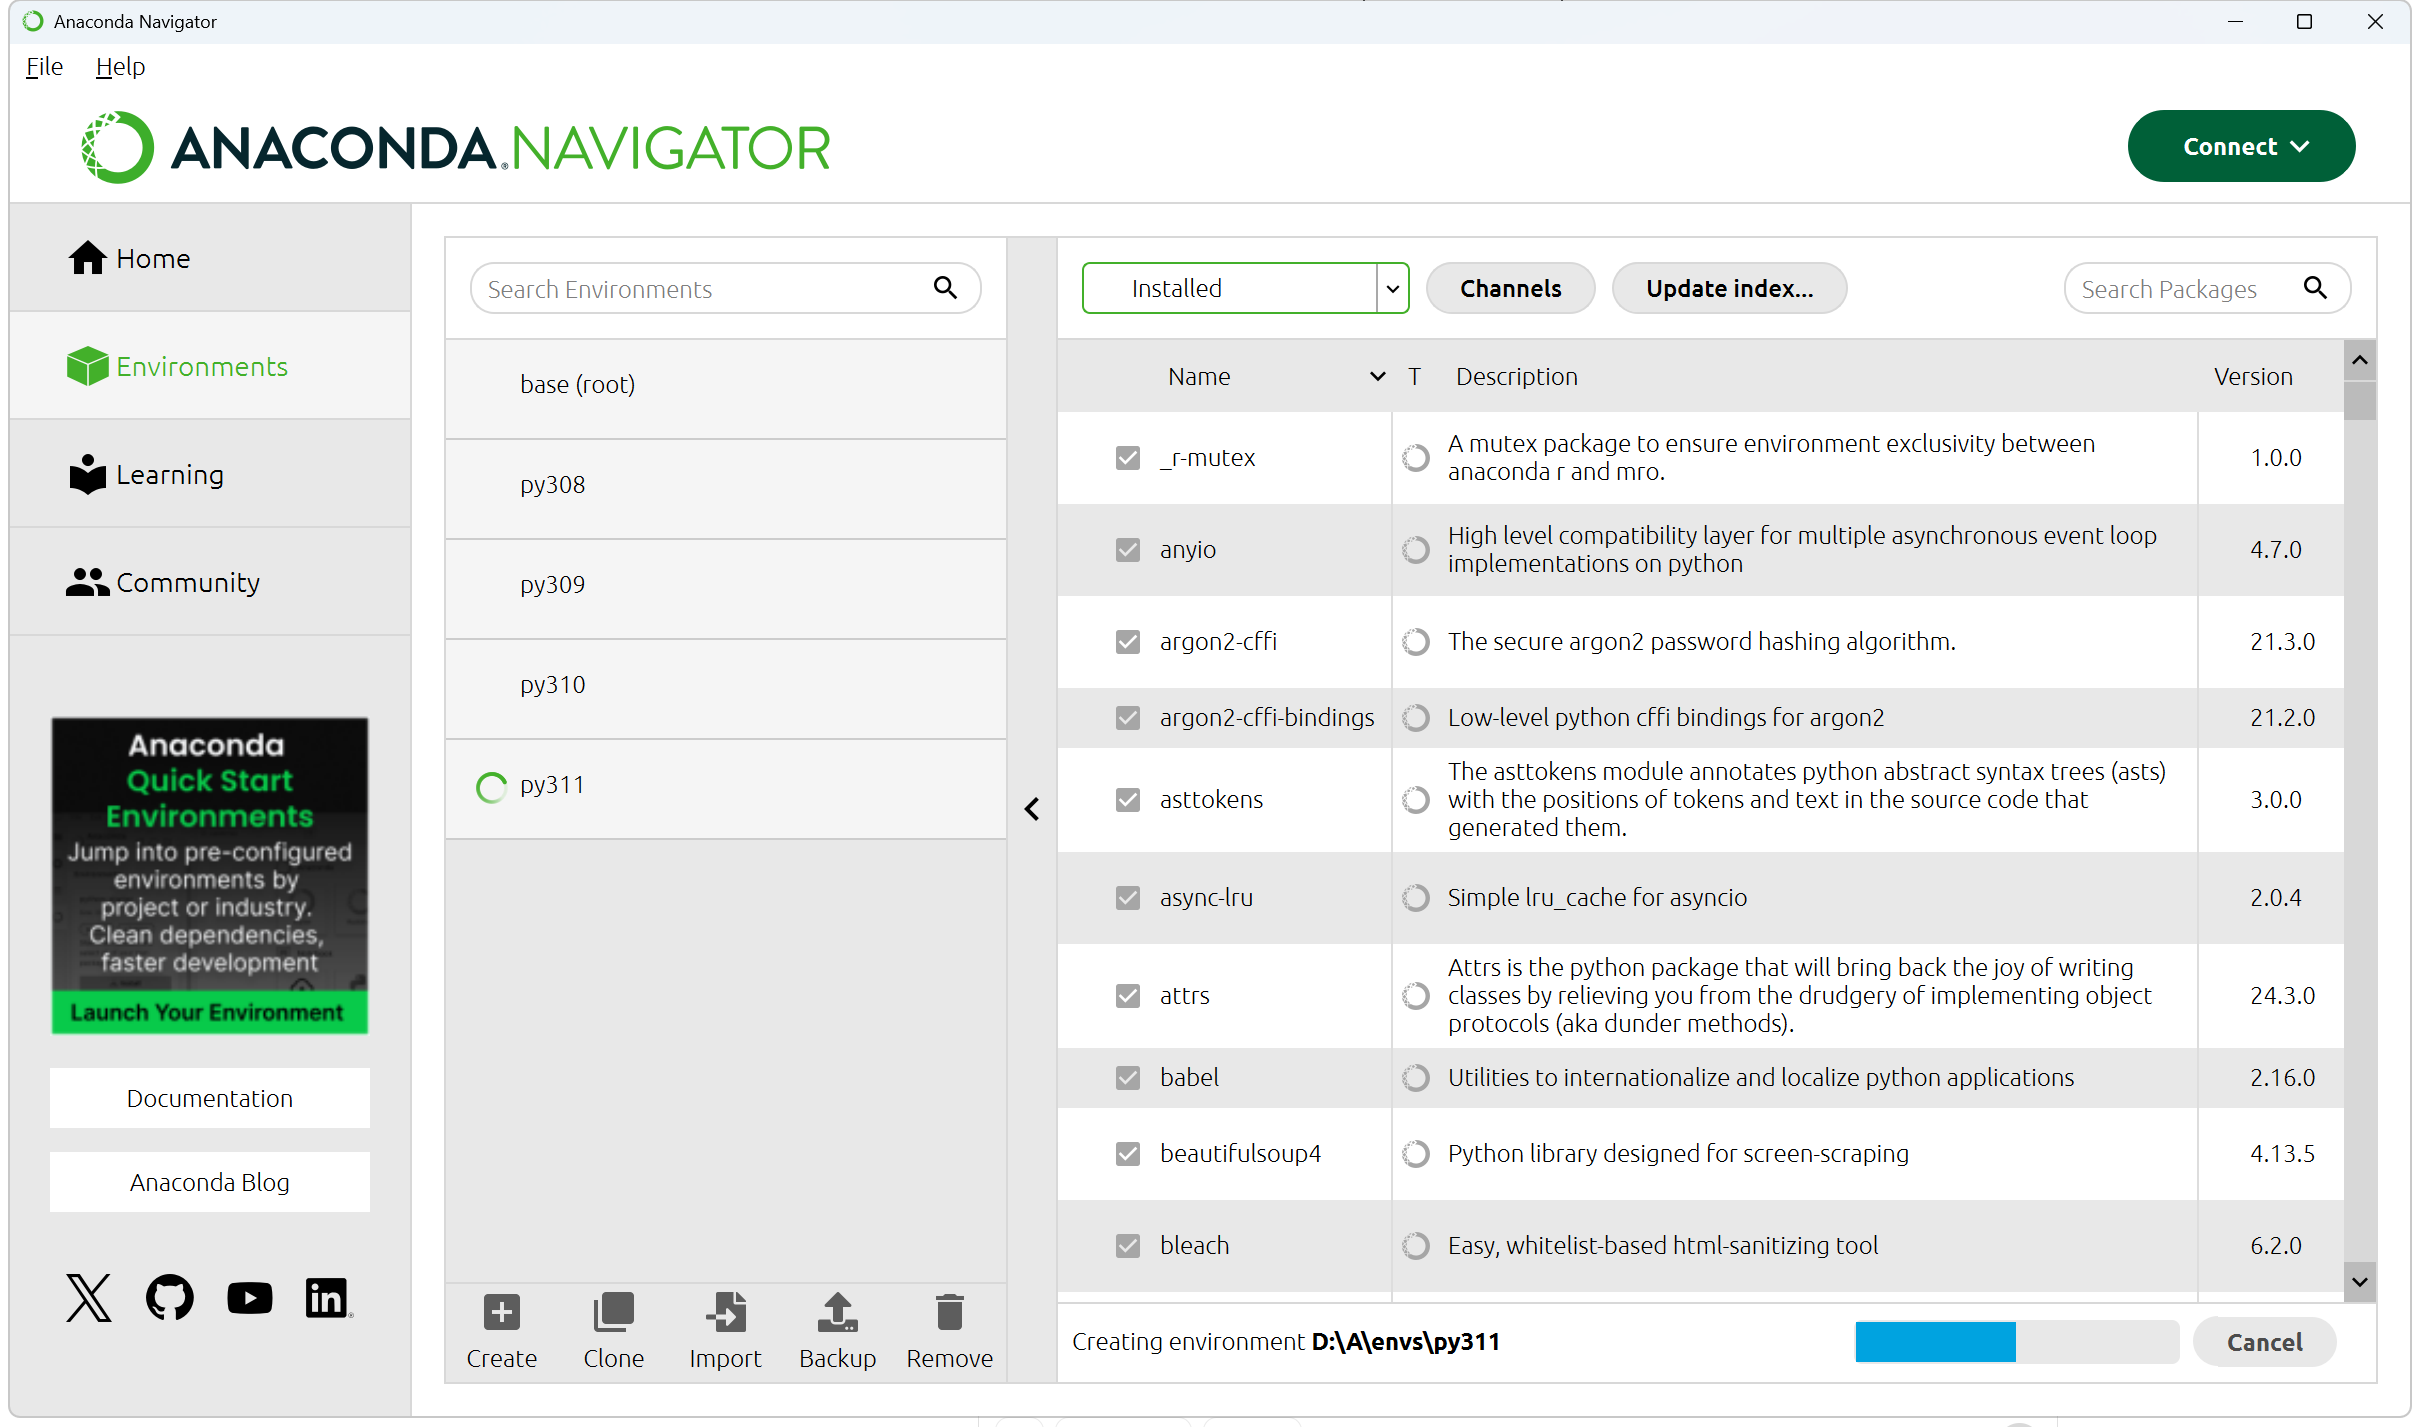The height and width of the screenshot is (1427, 2420).
Task: Toggle the attrs package checkbox
Action: pyautogui.click(x=1128, y=996)
